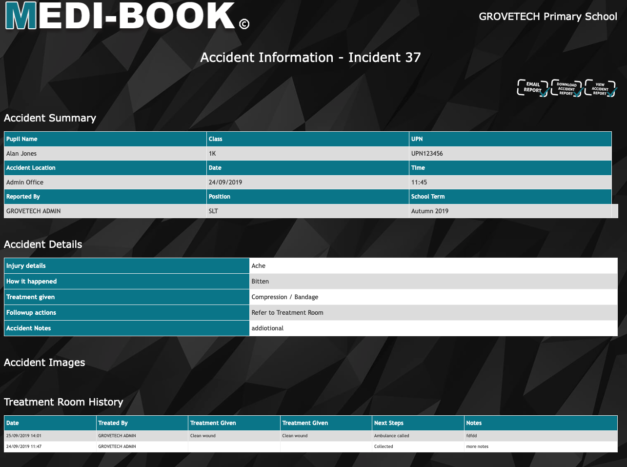Select the 25/09/2019 14:01 treatment entry
The height and width of the screenshot is (467, 627).
pyautogui.click(x=26, y=436)
